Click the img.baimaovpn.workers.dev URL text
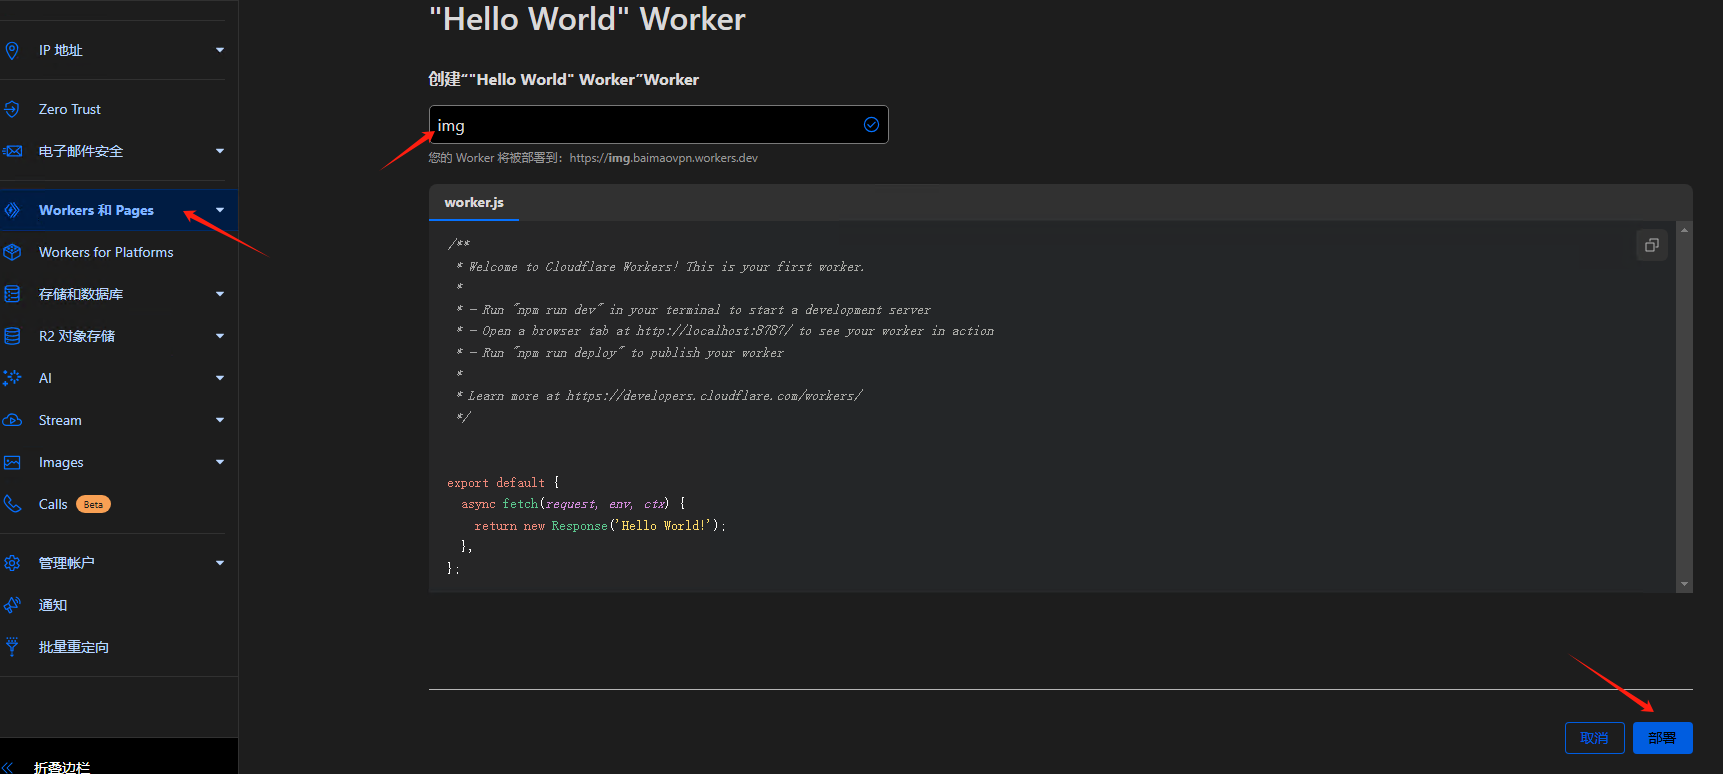Screen dimensions: 1723x774 (664, 158)
